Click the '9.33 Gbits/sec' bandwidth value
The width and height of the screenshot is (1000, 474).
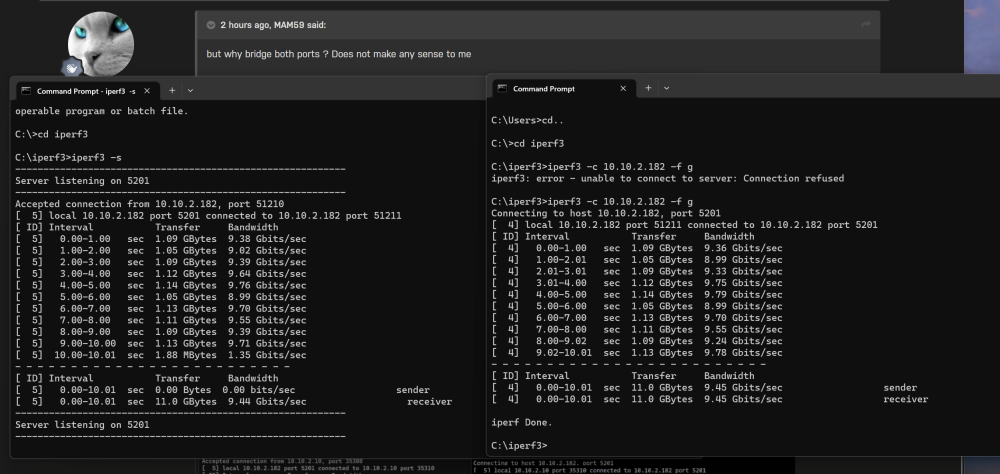click(743, 271)
